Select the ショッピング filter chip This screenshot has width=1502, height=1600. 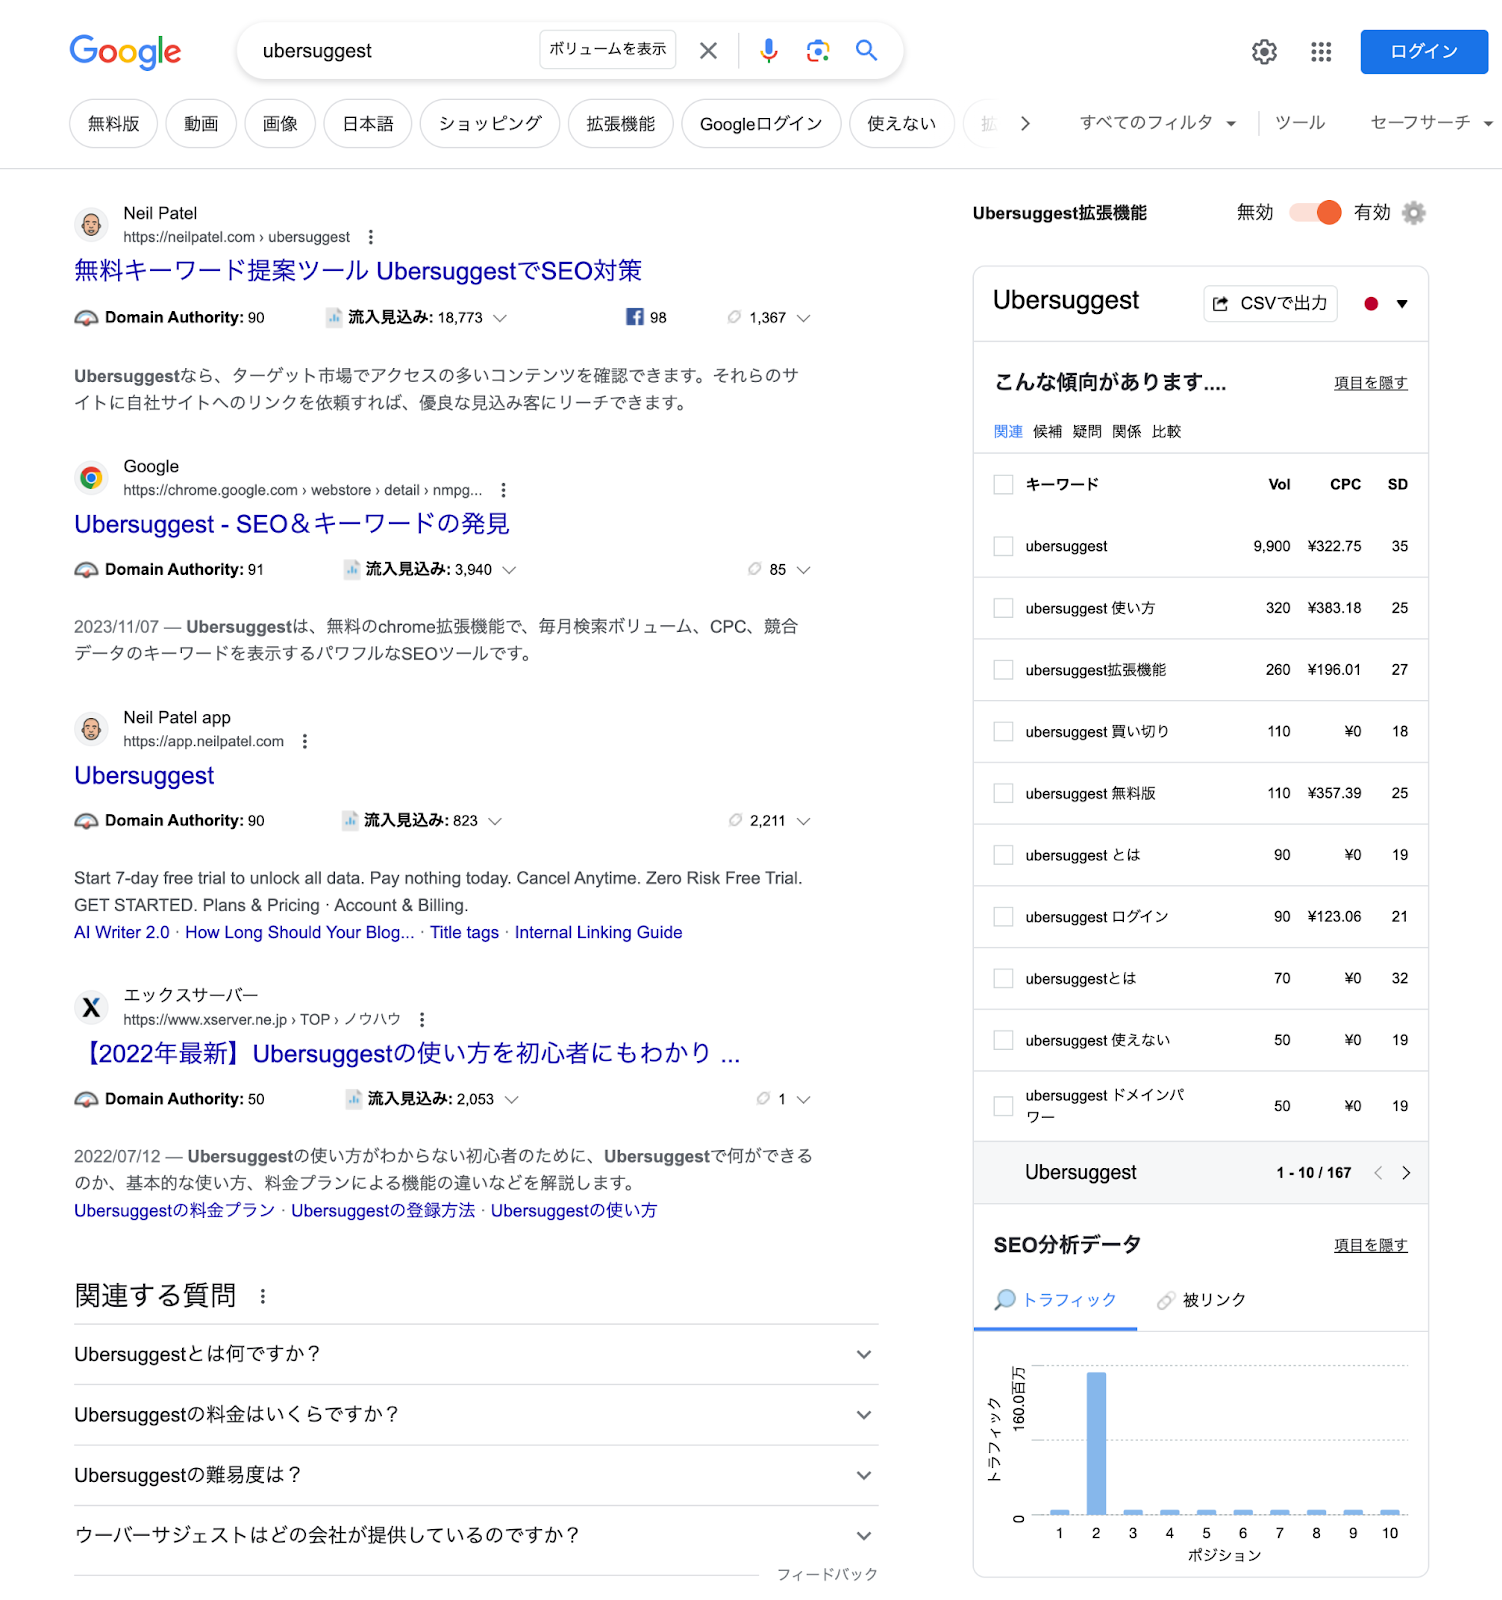tap(490, 124)
